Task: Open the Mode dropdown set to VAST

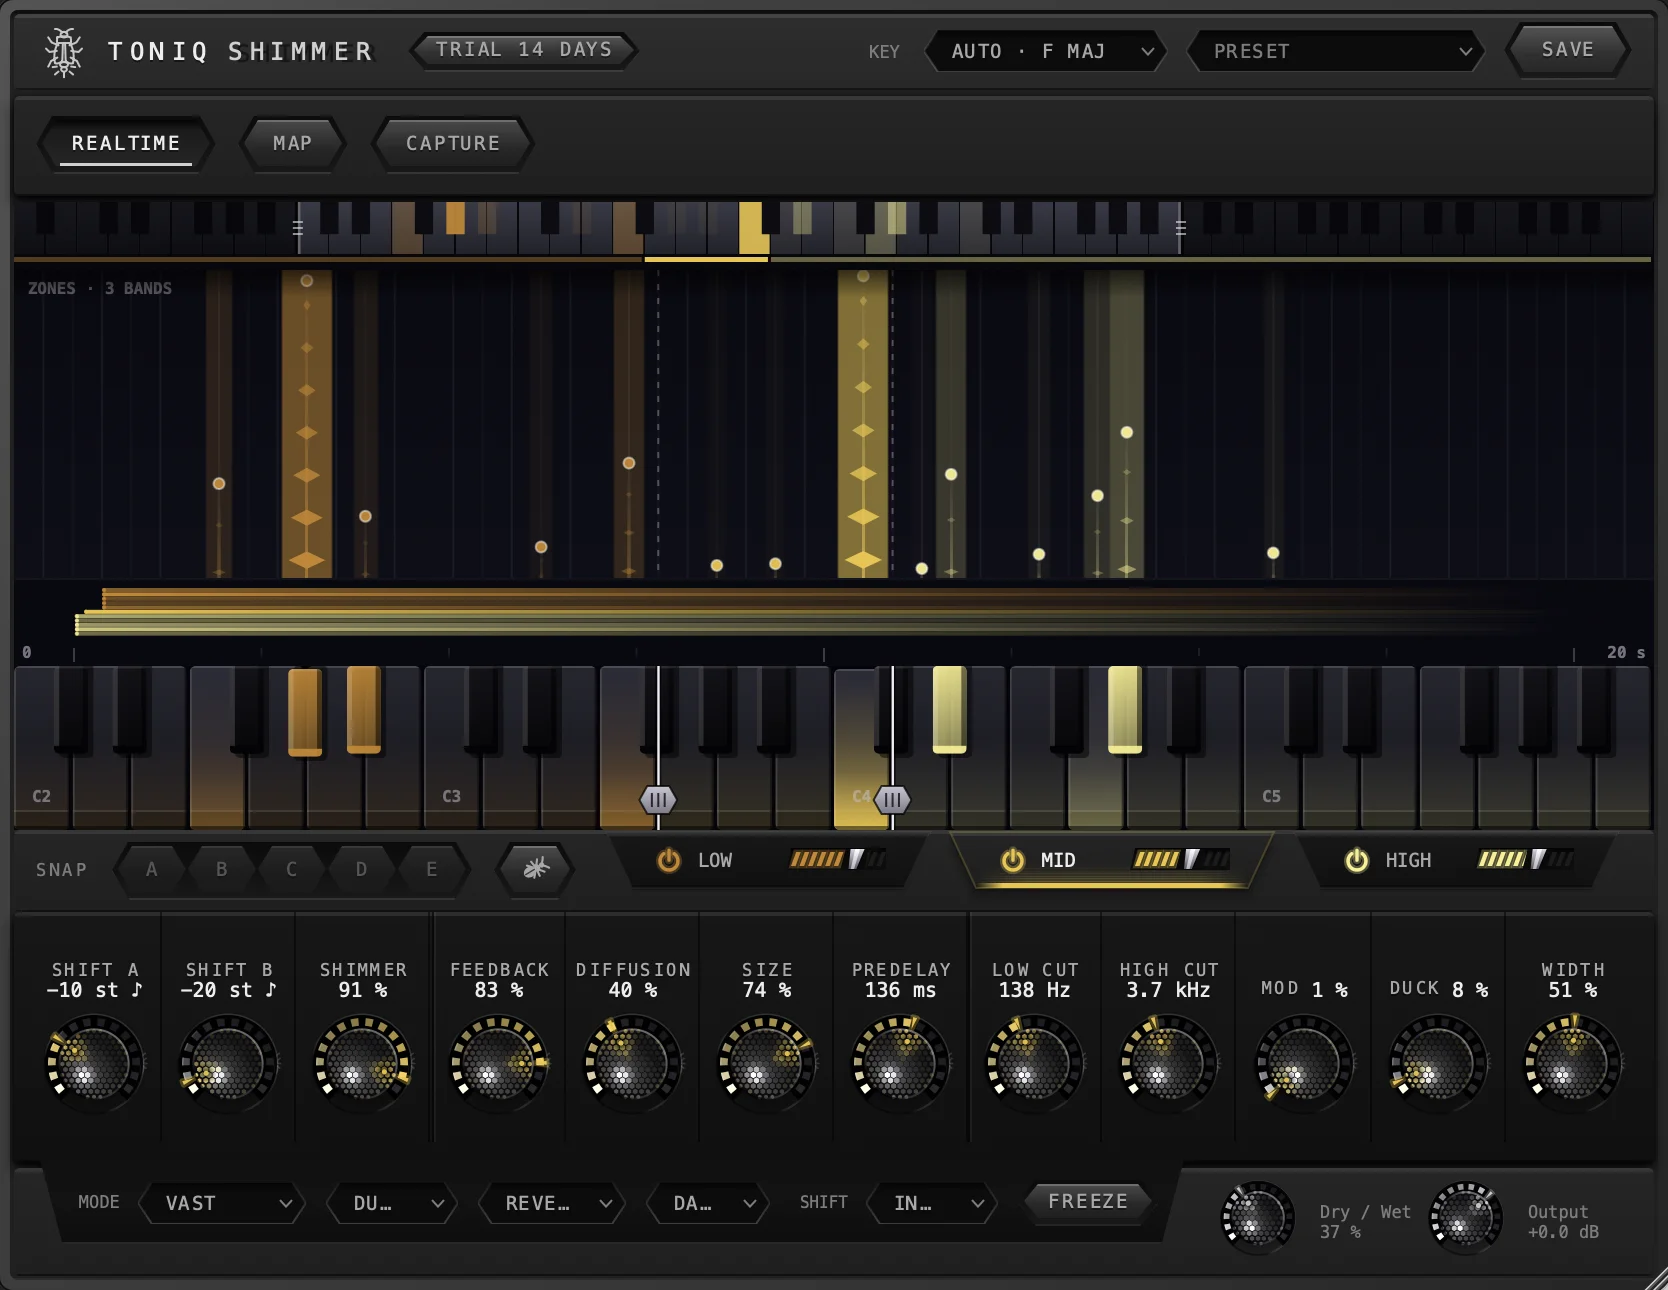Action: pos(222,1203)
